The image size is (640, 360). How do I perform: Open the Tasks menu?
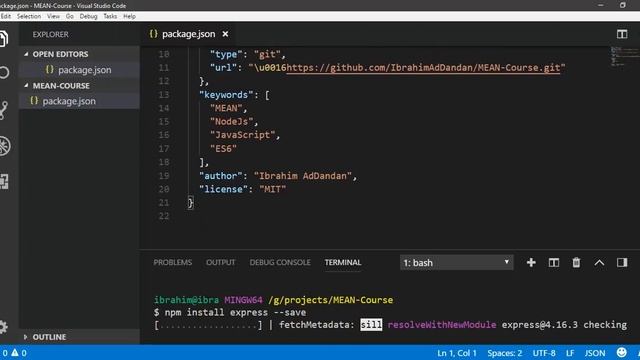click(x=110, y=16)
